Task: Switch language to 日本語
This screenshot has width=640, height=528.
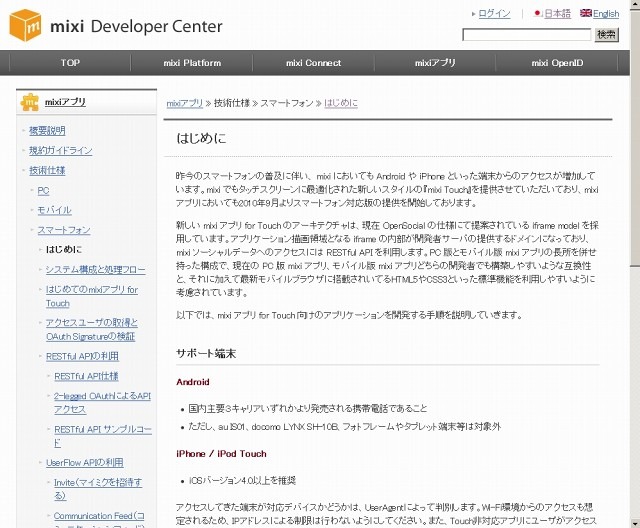Action: pos(557,13)
